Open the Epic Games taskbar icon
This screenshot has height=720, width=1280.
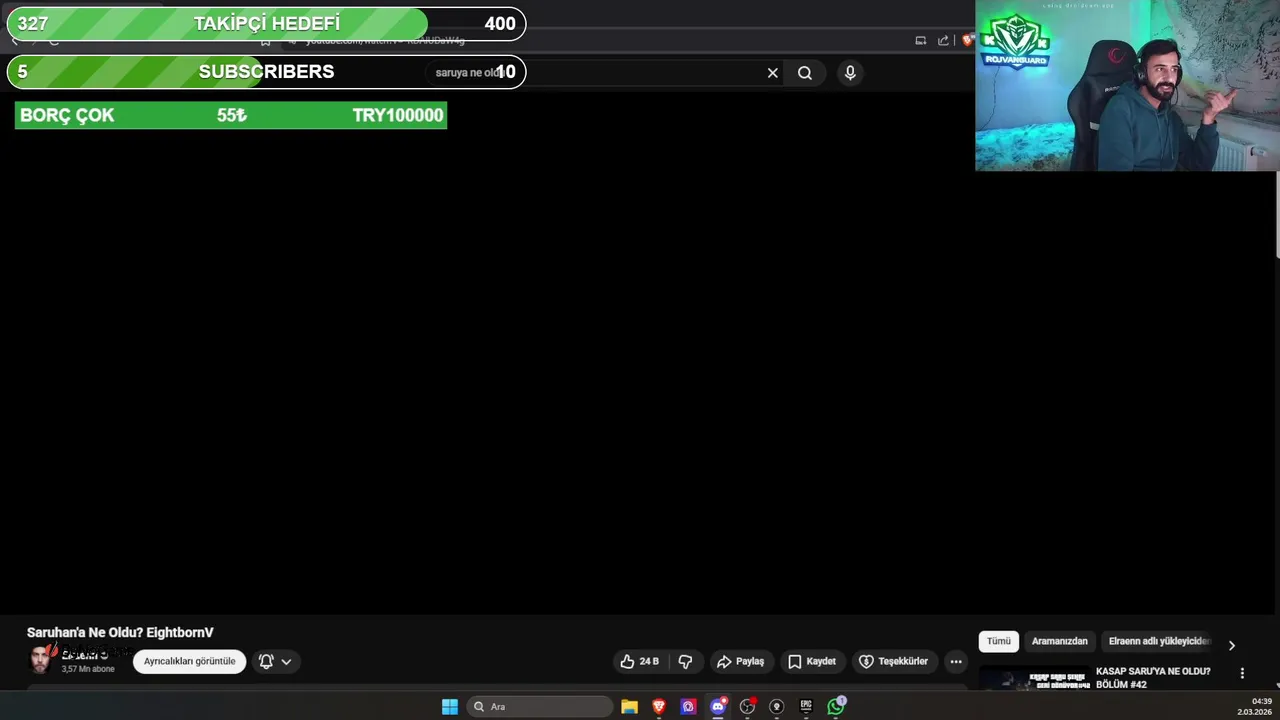(x=806, y=707)
